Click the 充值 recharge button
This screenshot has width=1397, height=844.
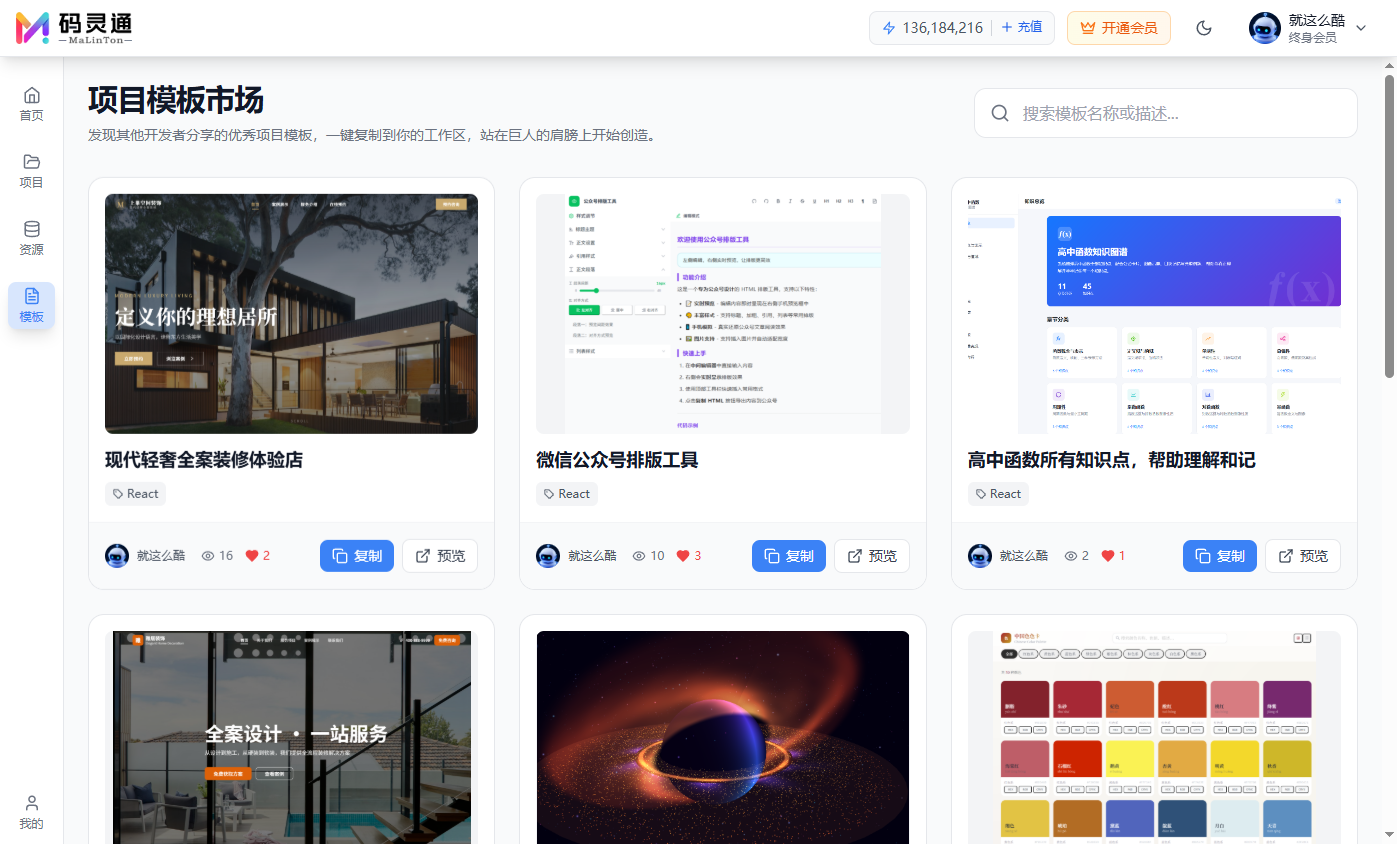[x=1021, y=28]
